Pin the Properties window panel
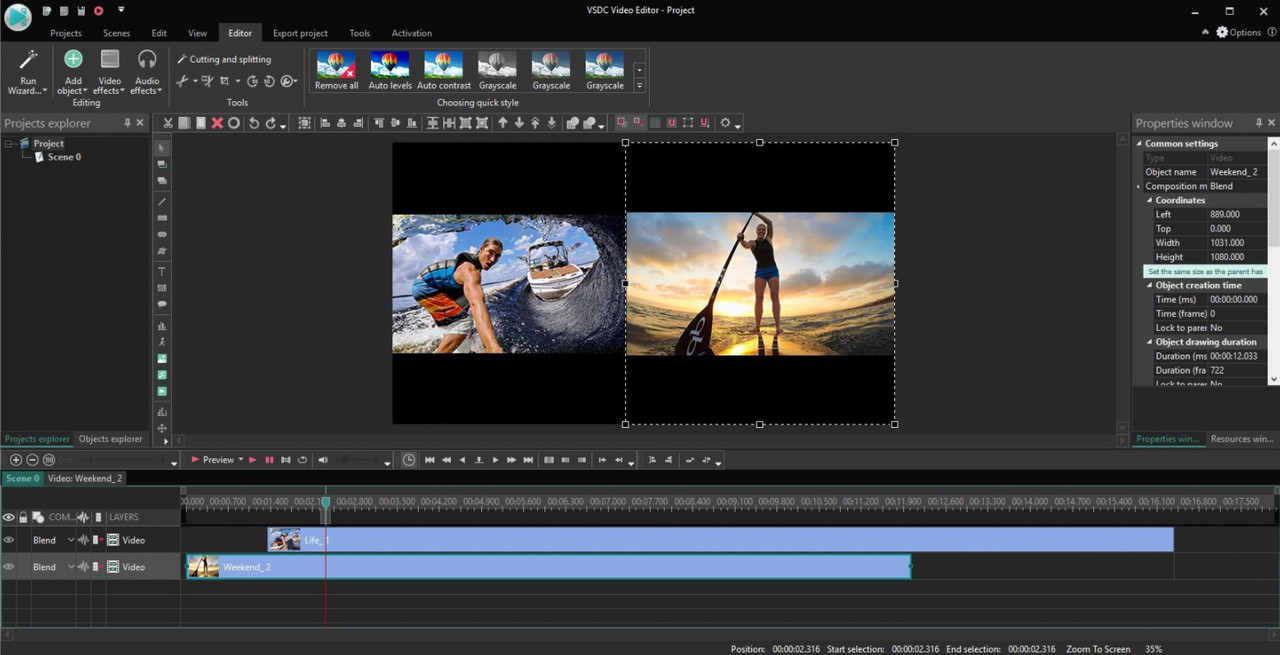Screen dimensions: 1280x655 (1258, 123)
